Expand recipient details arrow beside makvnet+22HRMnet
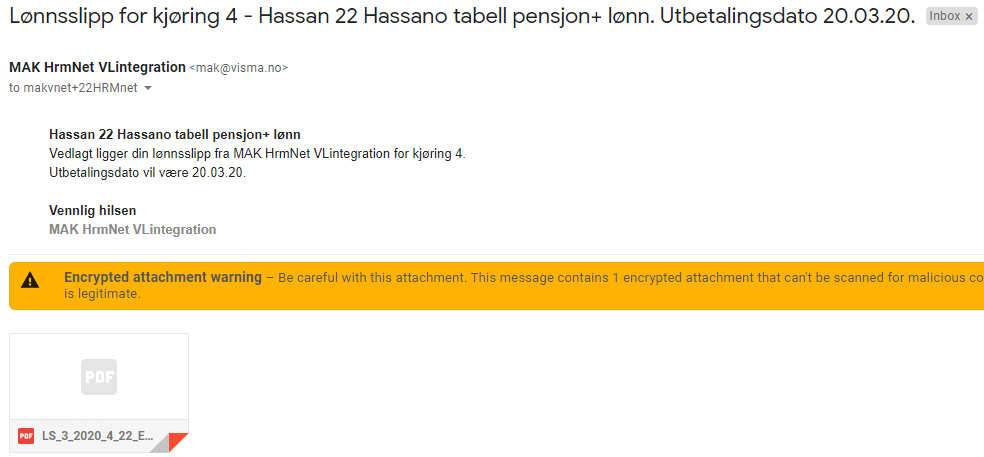984x457 pixels. coord(148,89)
